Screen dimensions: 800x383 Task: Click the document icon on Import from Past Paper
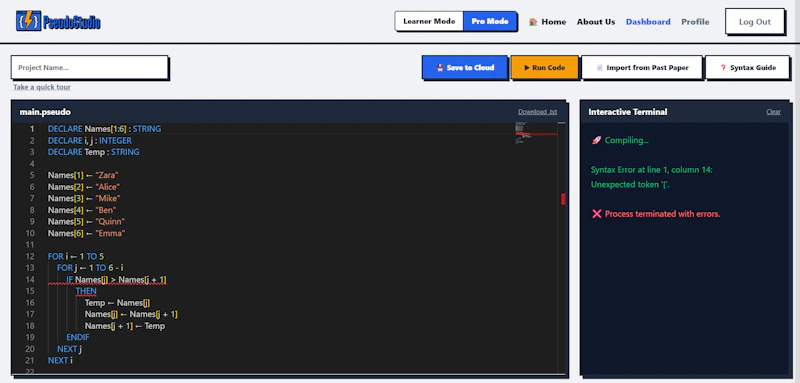[x=600, y=67]
